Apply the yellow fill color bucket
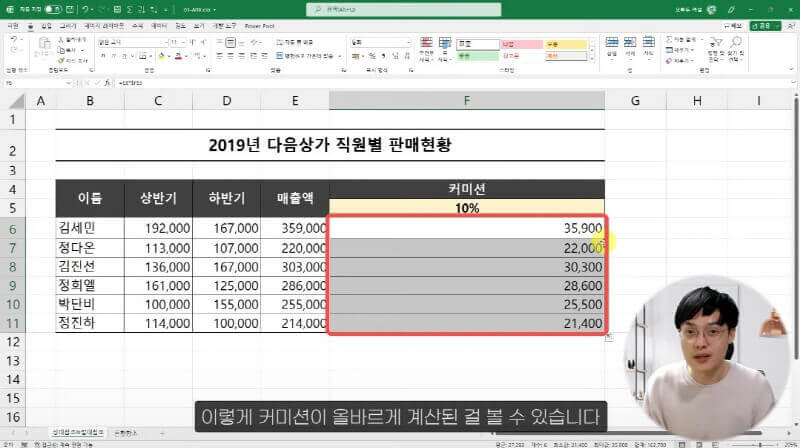 161,56
